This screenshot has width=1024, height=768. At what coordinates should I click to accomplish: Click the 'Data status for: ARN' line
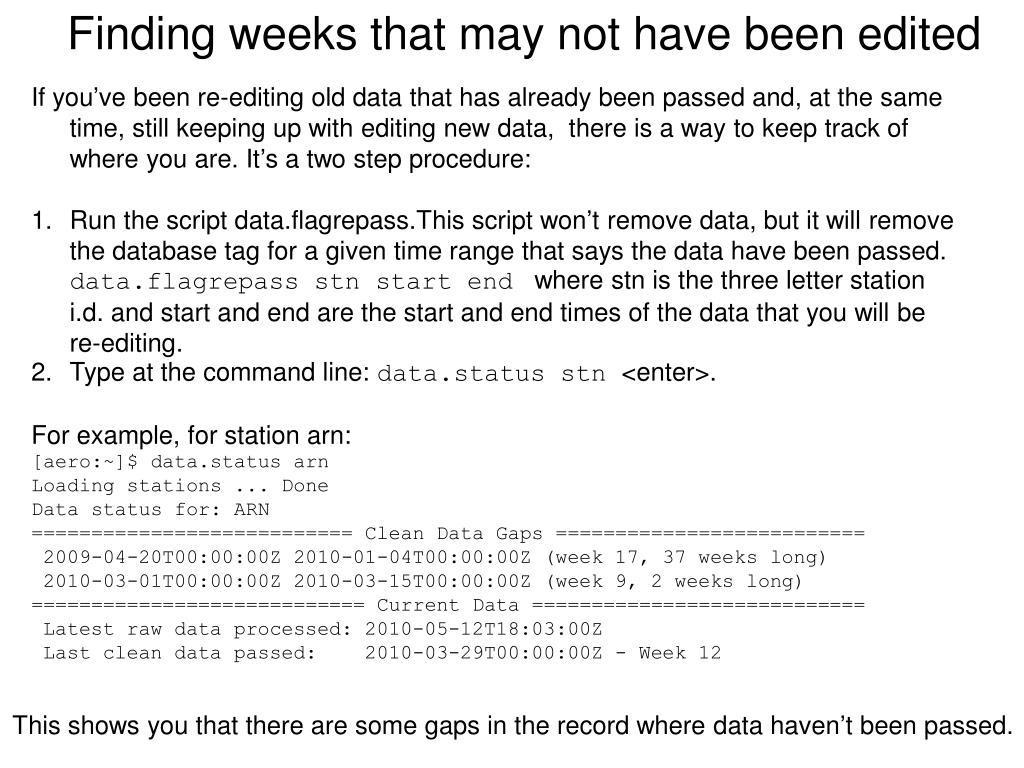point(150,509)
